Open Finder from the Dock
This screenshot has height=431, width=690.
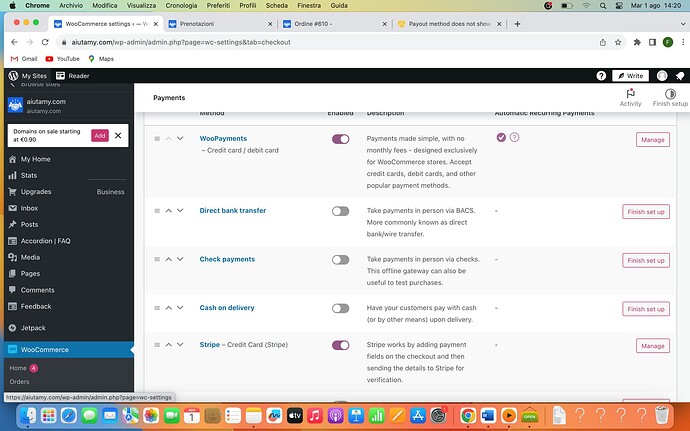(28, 415)
